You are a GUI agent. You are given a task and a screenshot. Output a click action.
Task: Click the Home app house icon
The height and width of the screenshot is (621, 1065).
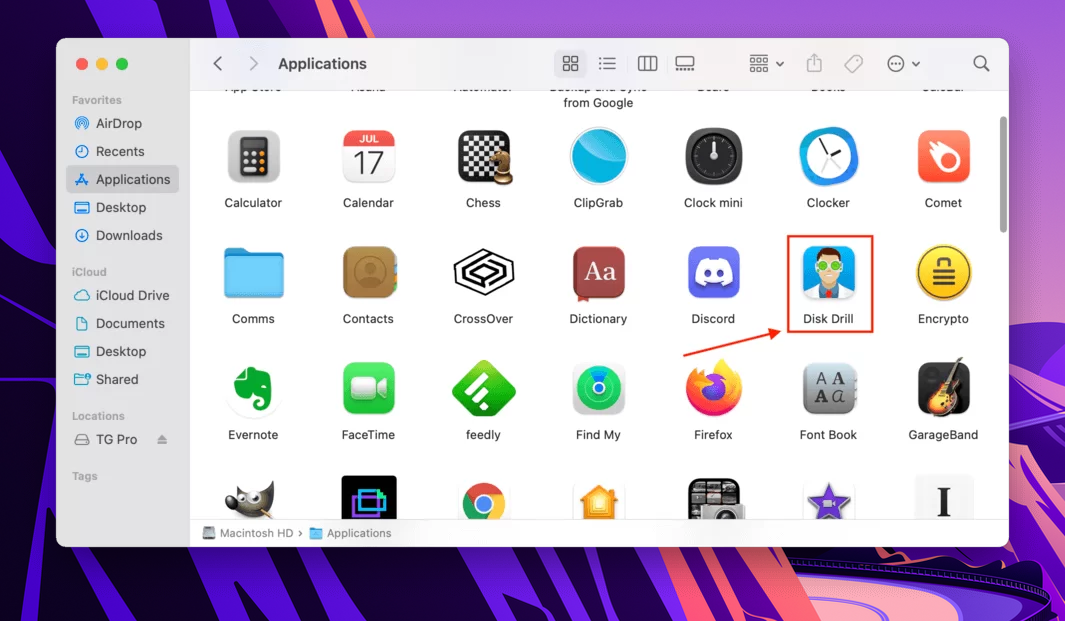pos(598,503)
